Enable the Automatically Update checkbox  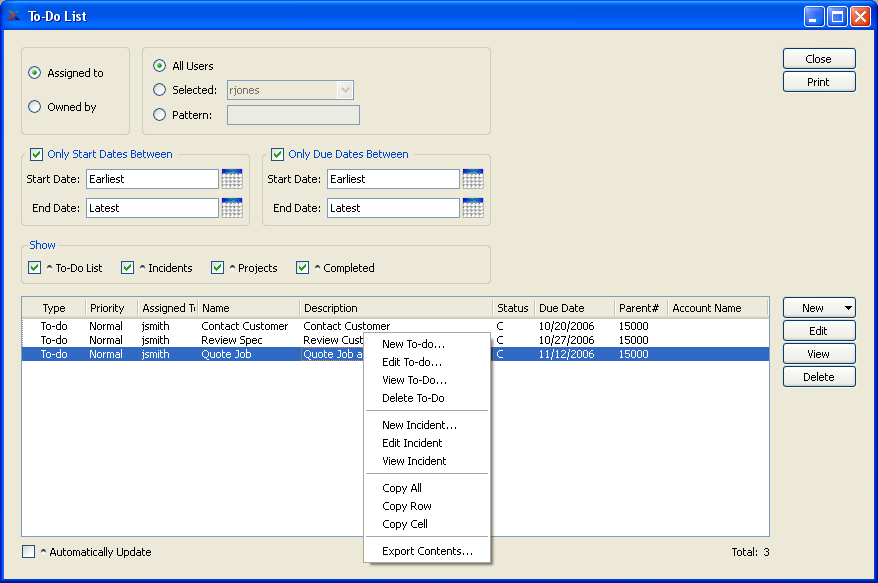29,552
